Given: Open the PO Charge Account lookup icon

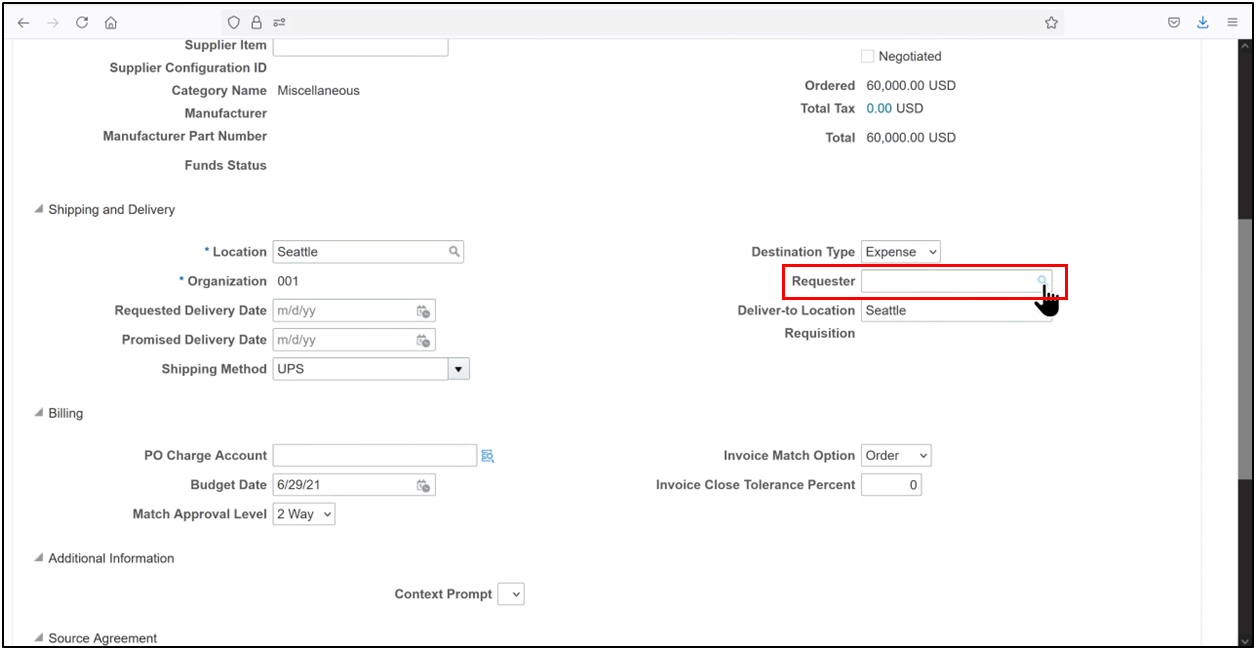Looking at the screenshot, I should 487,455.
